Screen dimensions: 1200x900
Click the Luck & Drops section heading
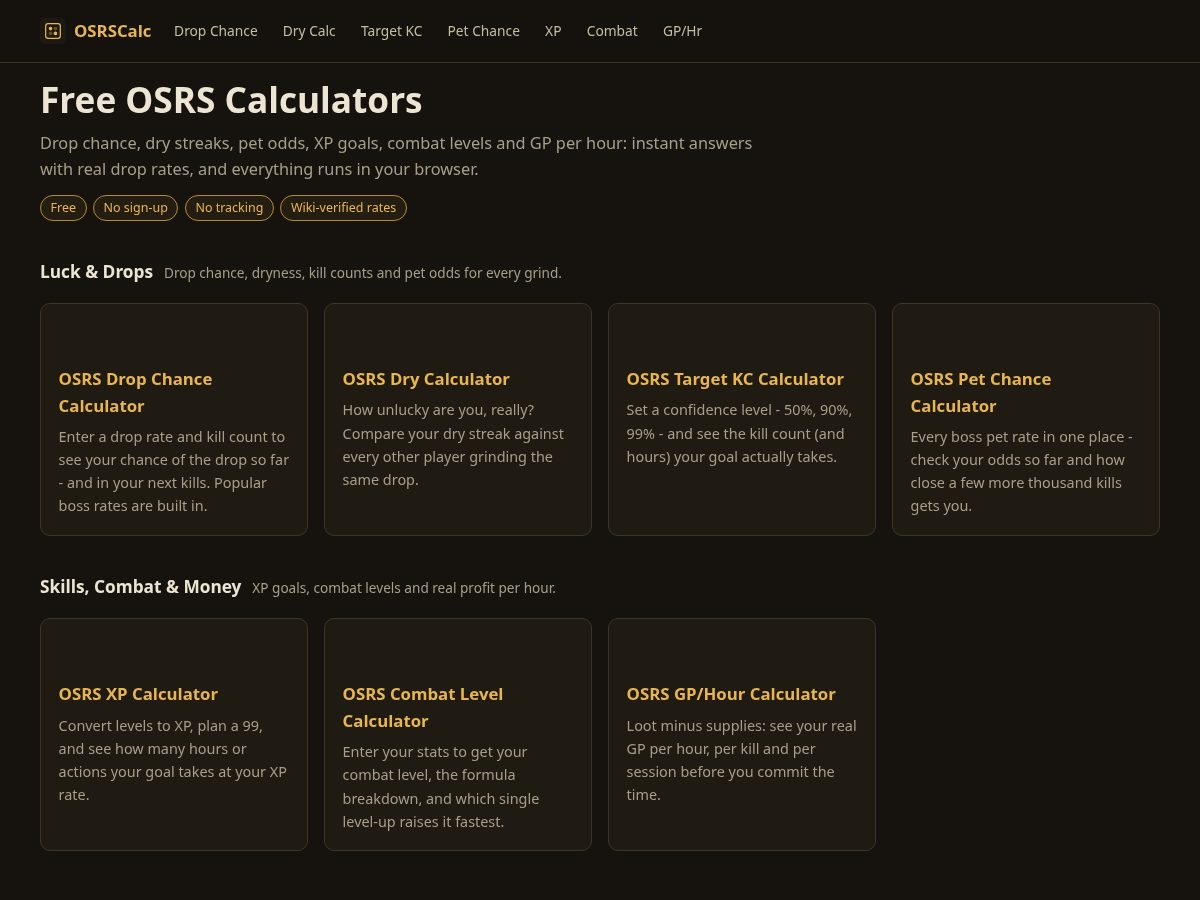click(96, 272)
